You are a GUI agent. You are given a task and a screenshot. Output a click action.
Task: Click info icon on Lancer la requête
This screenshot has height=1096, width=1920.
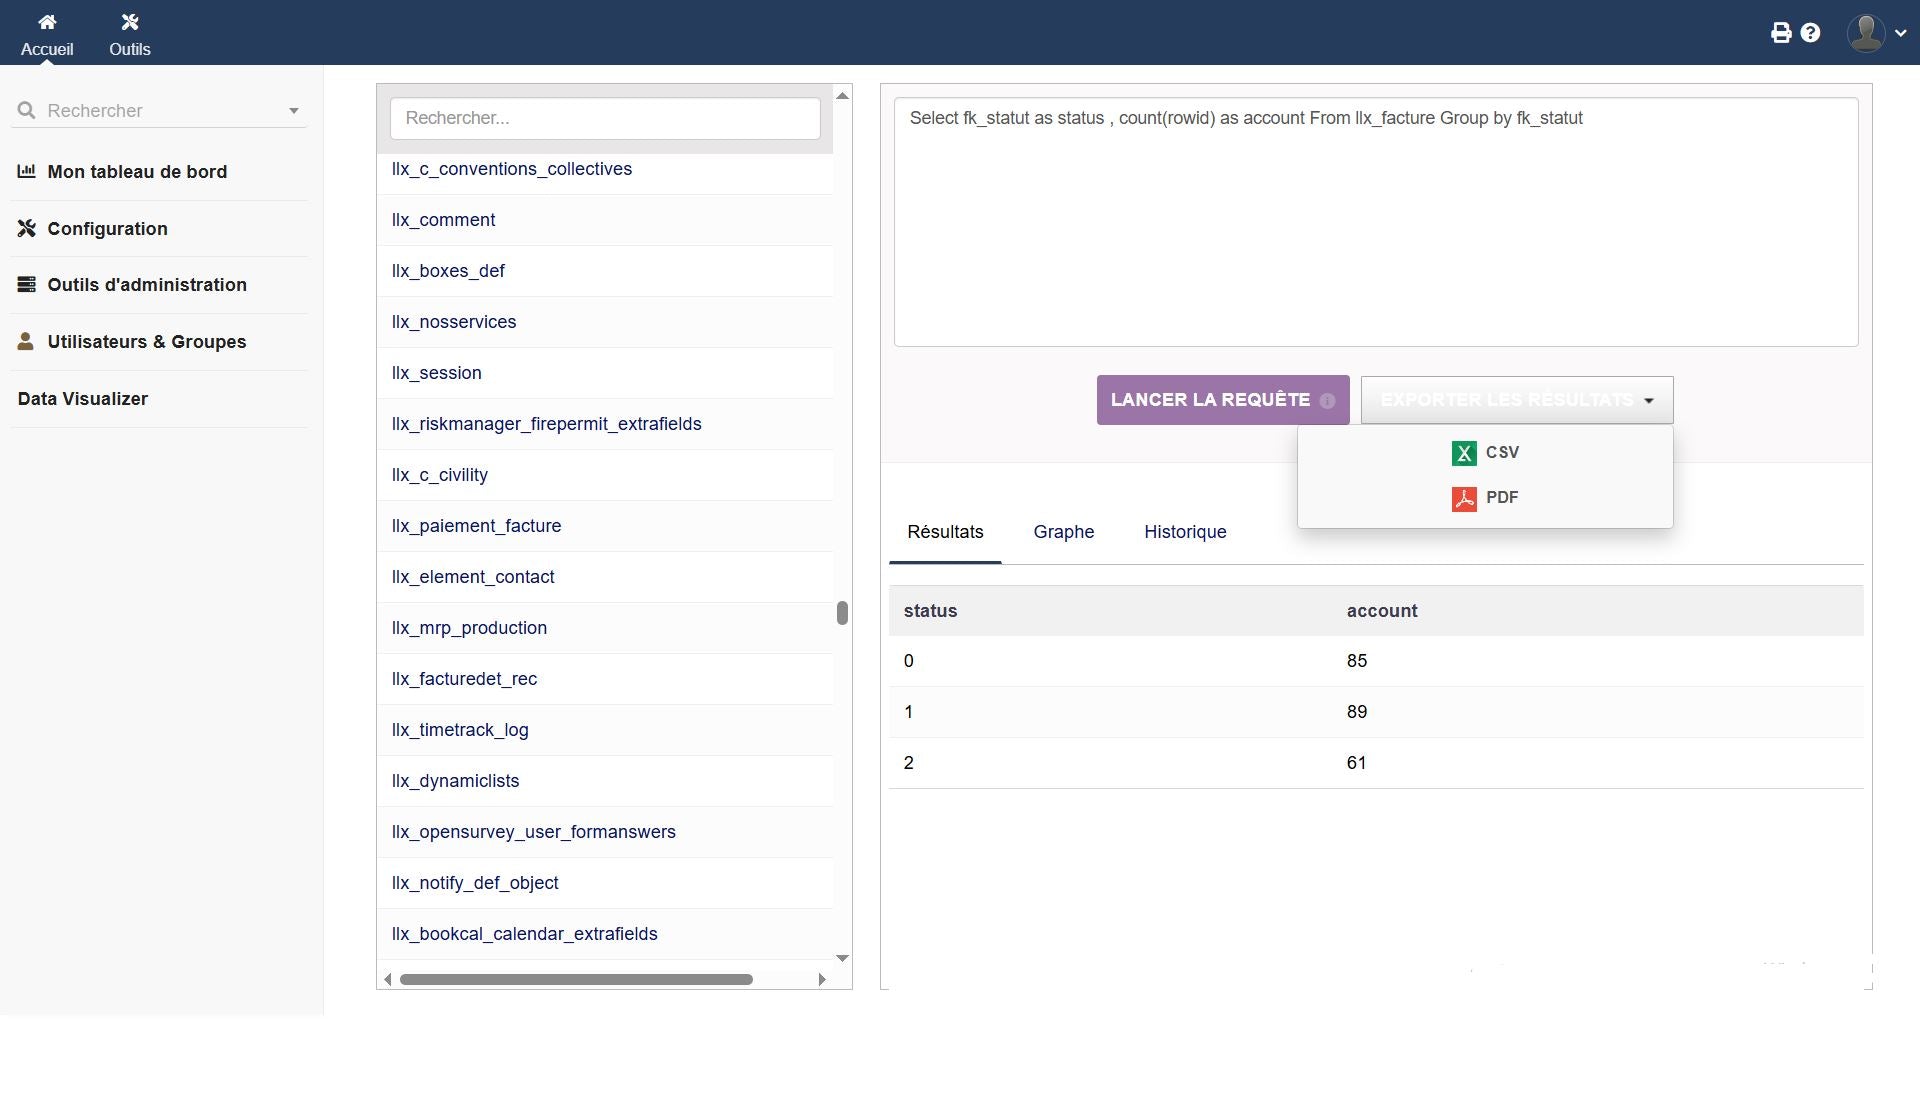pyautogui.click(x=1327, y=401)
